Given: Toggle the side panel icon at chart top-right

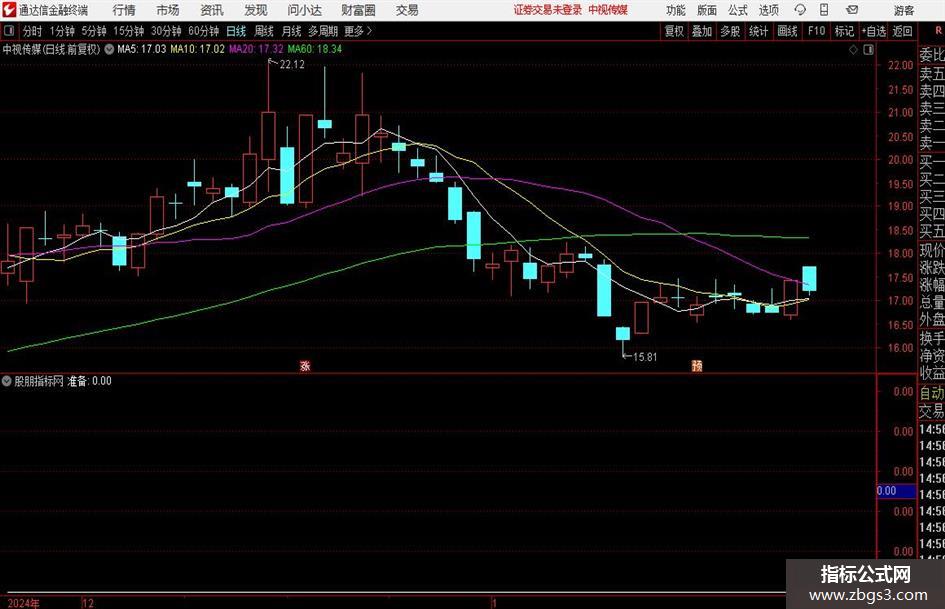Looking at the screenshot, I should pos(868,50).
